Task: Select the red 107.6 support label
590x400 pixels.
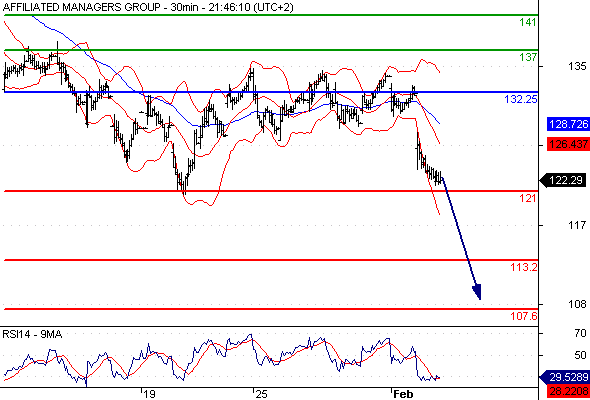Action: point(524,316)
